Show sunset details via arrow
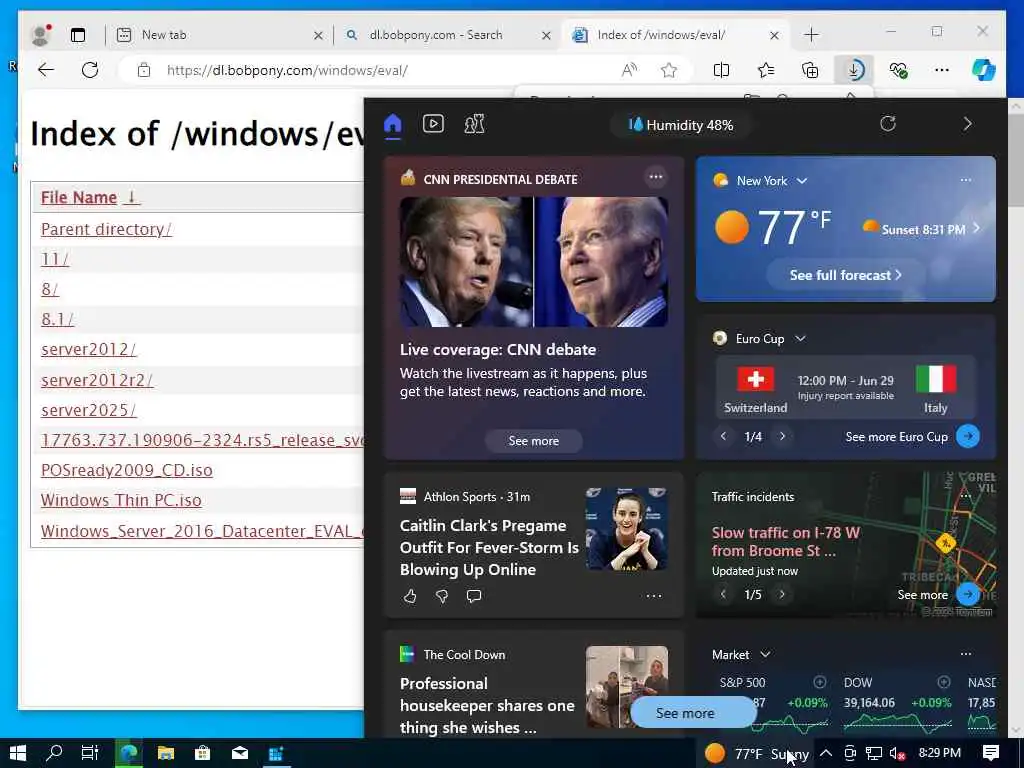 point(976,228)
